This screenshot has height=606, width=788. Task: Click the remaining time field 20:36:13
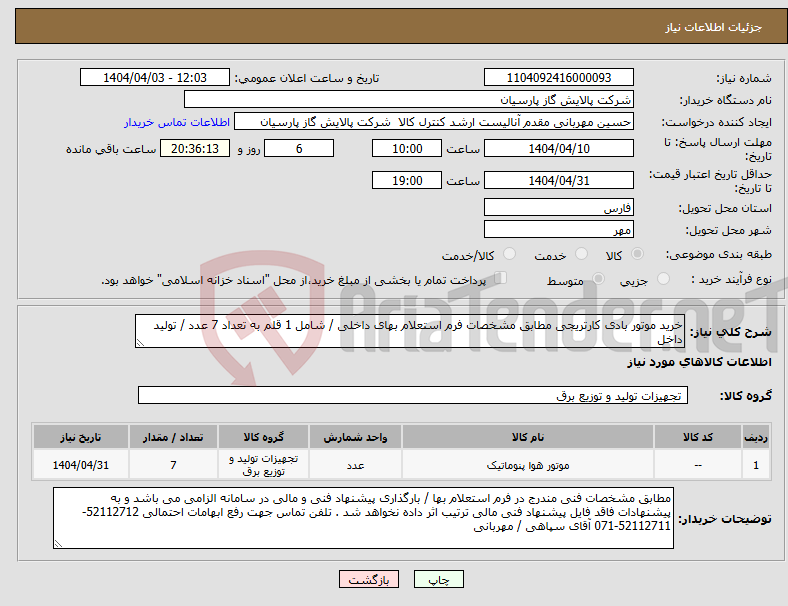[x=195, y=148]
